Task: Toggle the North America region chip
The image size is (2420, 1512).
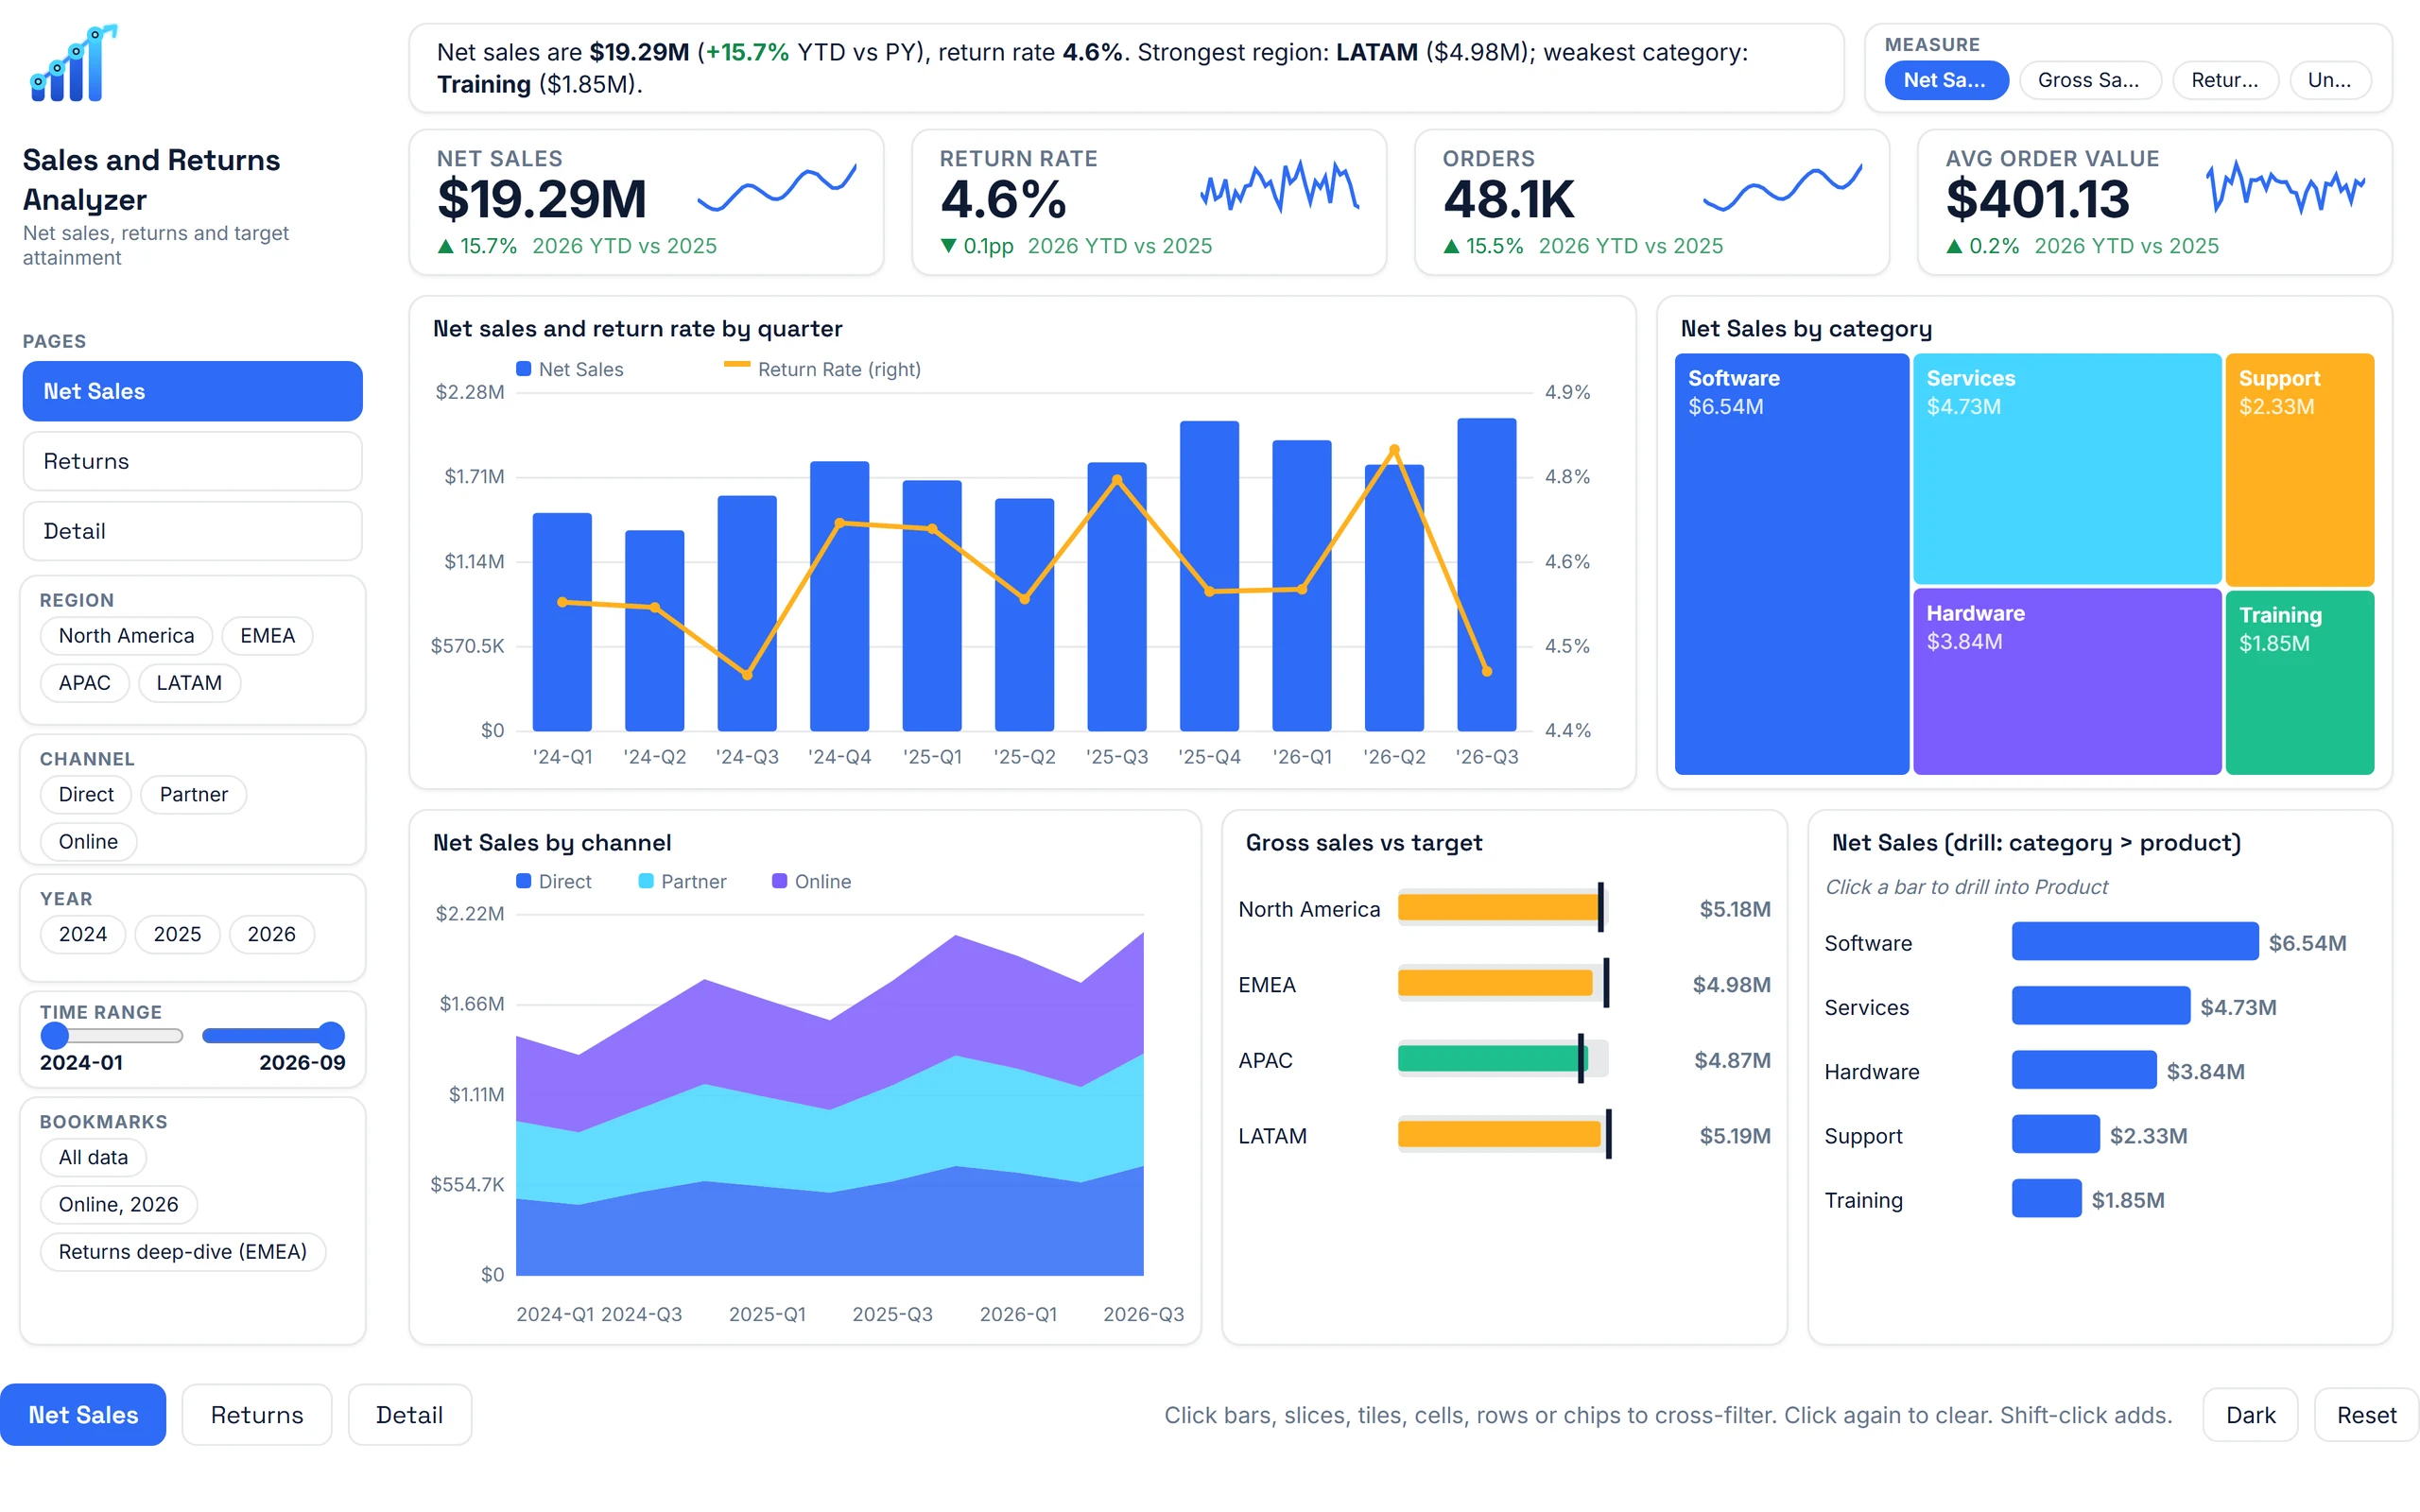Action: [126, 636]
